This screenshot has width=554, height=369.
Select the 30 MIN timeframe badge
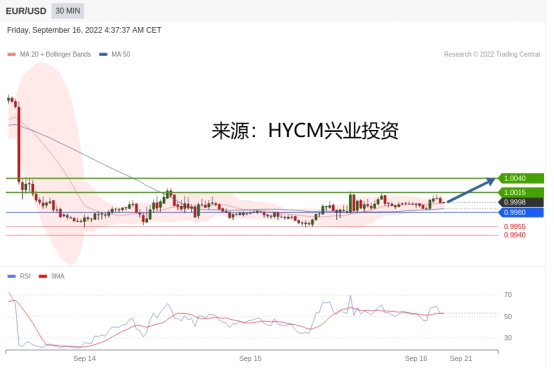(x=67, y=11)
